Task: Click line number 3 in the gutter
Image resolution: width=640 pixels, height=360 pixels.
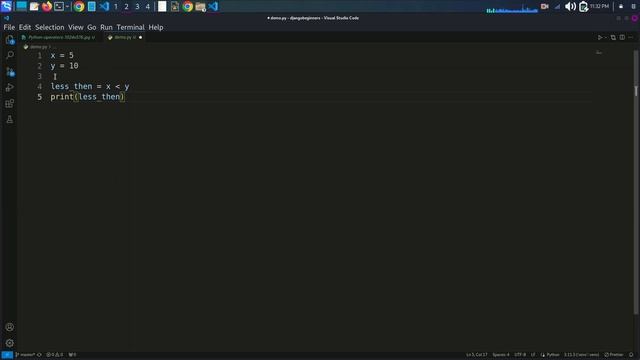Action: click(x=40, y=76)
